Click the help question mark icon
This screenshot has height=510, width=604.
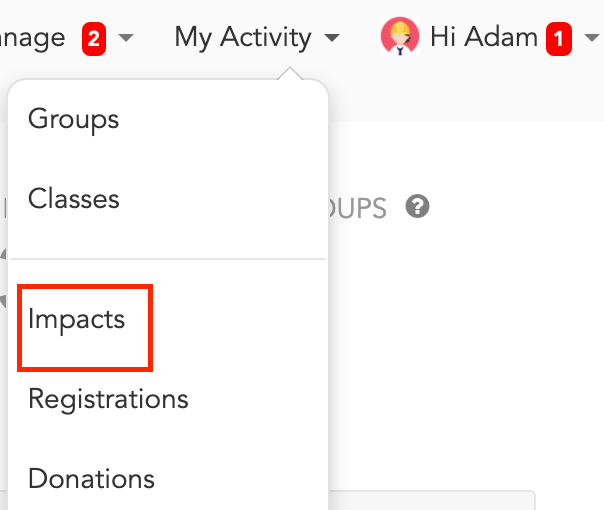[418, 206]
